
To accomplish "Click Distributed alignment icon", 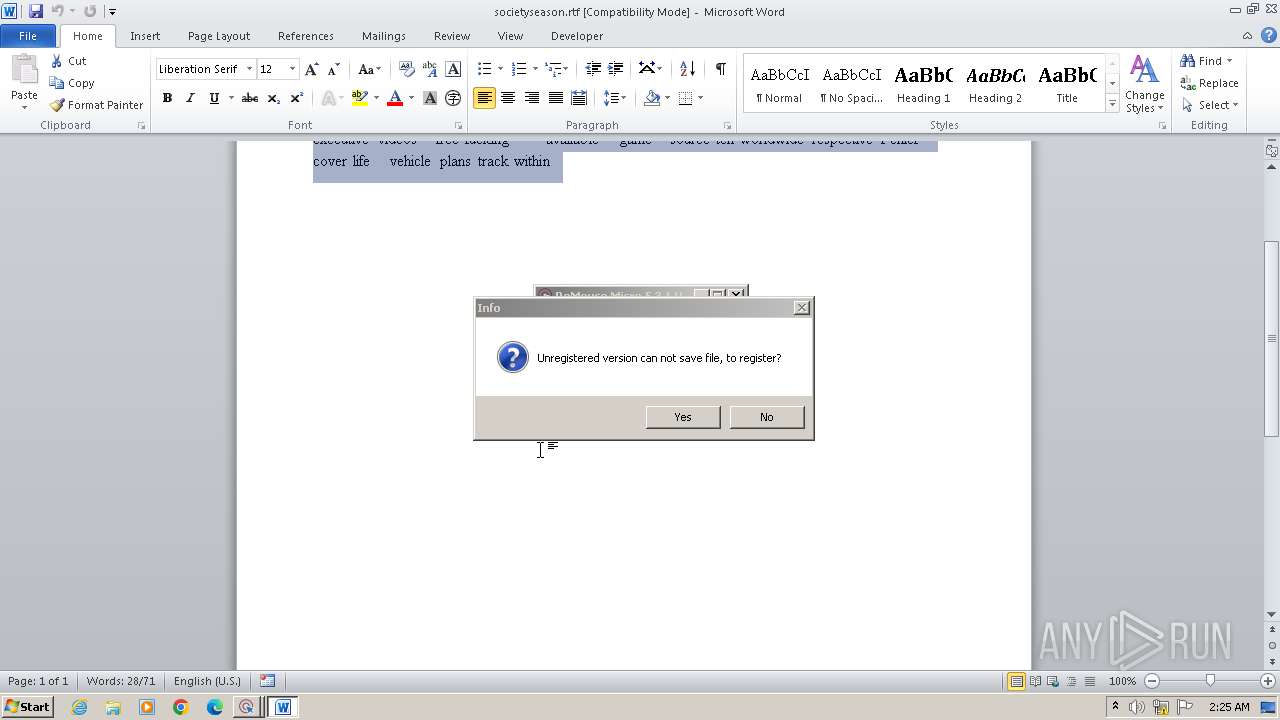I will 579,98.
